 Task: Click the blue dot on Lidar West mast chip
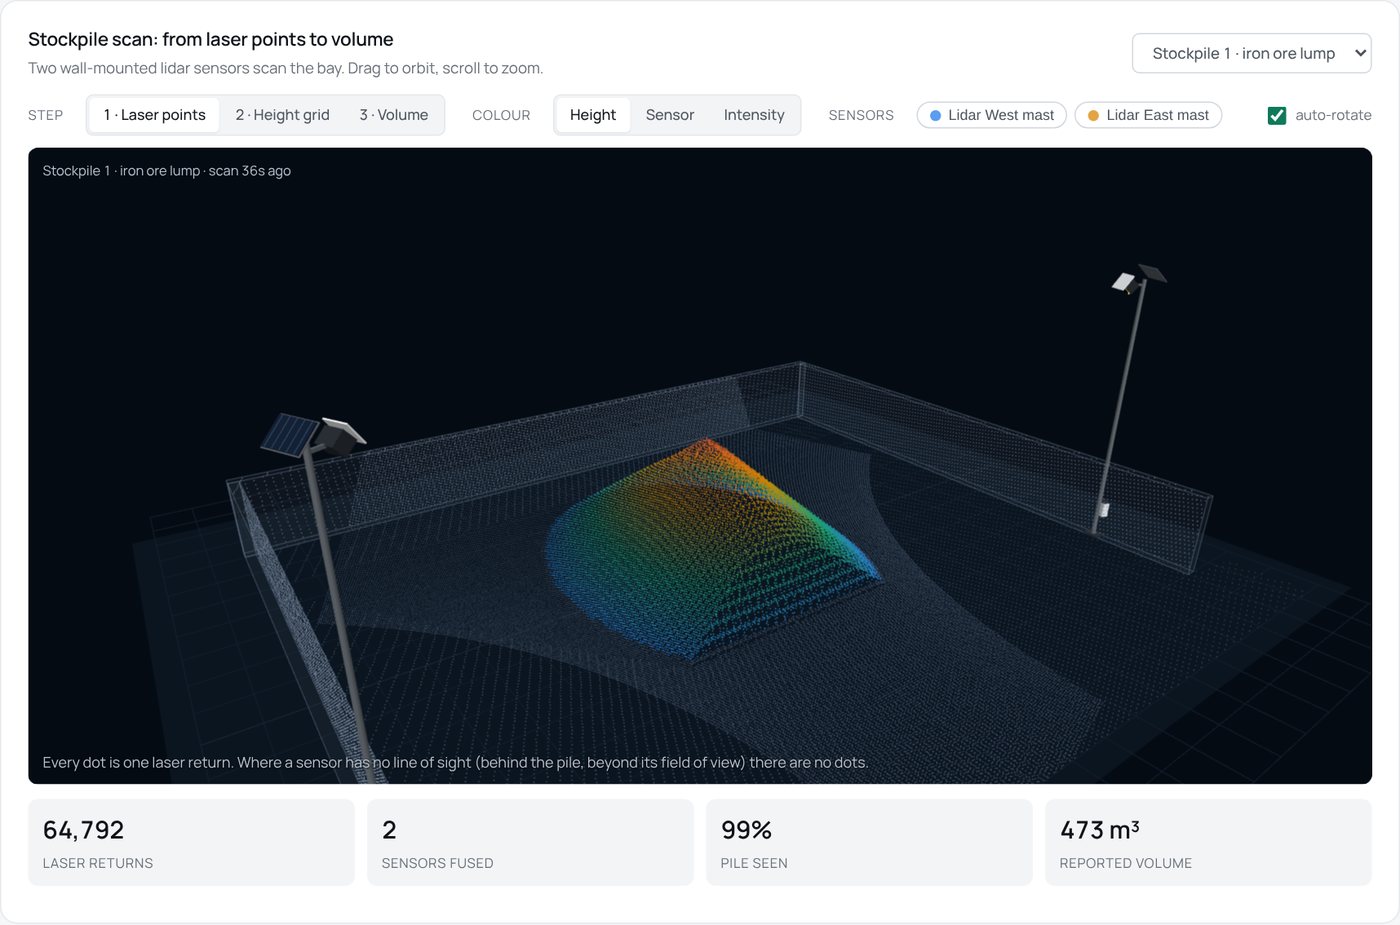pyautogui.click(x=935, y=116)
